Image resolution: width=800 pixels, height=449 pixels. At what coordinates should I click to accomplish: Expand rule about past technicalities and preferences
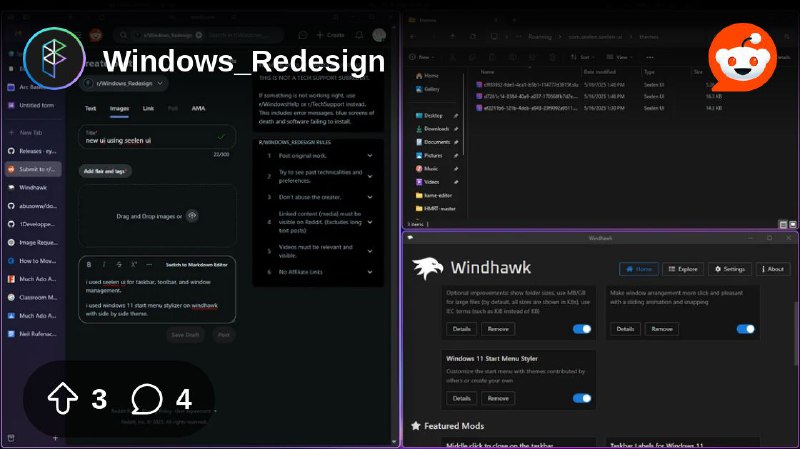tap(370, 177)
